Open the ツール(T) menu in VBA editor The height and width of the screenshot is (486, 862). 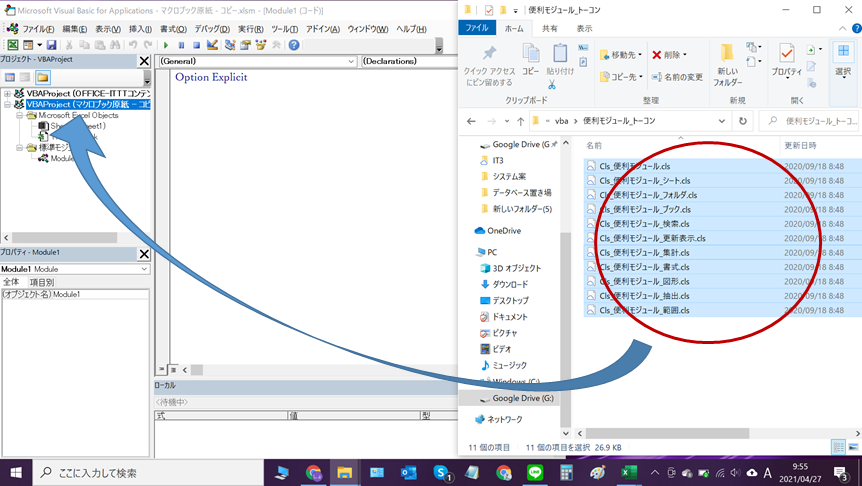(x=284, y=29)
